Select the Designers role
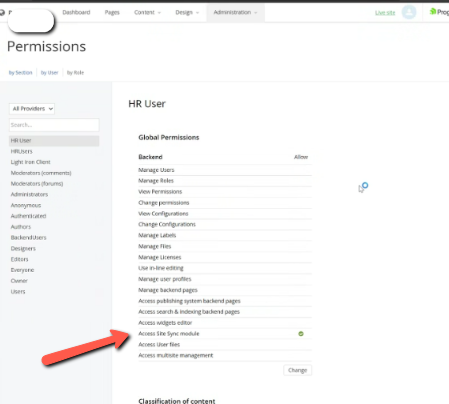The image size is (449, 404). (x=23, y=248)
